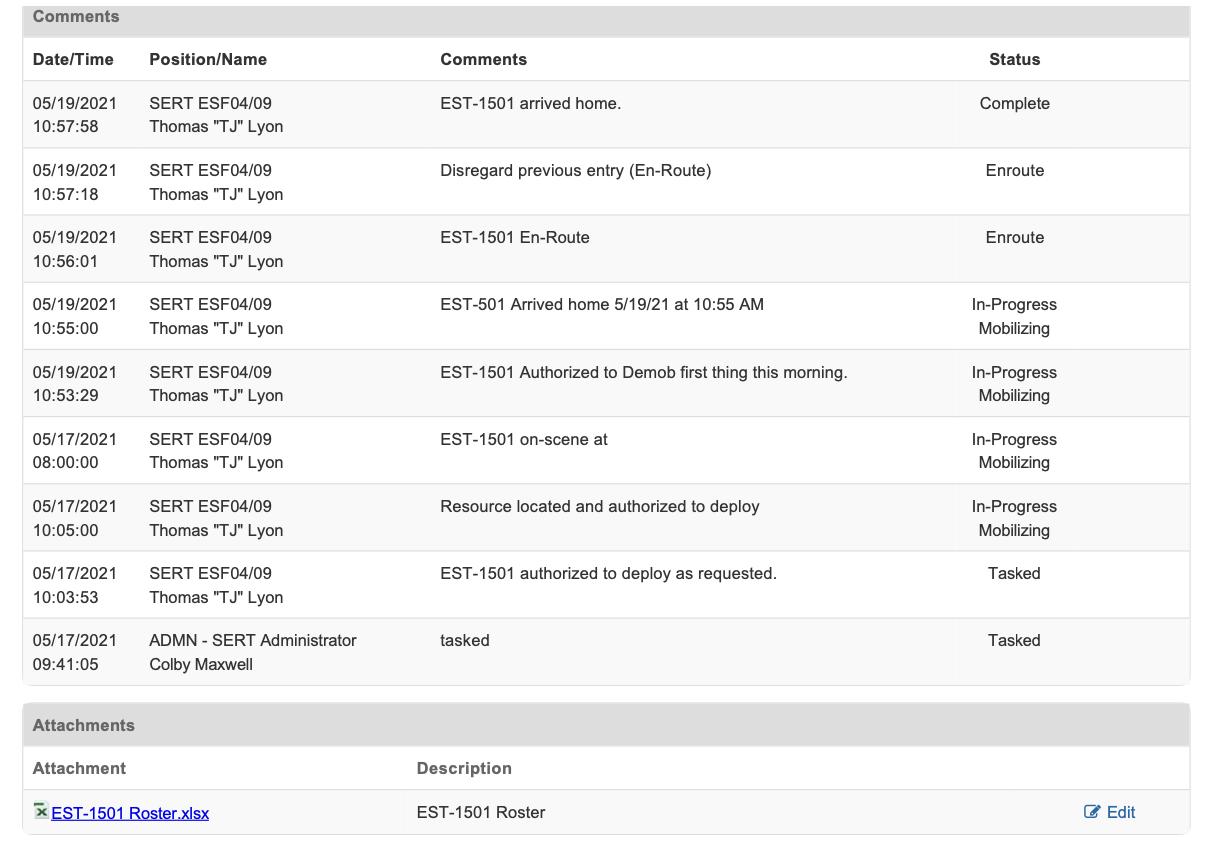Click the 'Complete' status entry
The image size is (1208, 866).
pos(1014,103)
